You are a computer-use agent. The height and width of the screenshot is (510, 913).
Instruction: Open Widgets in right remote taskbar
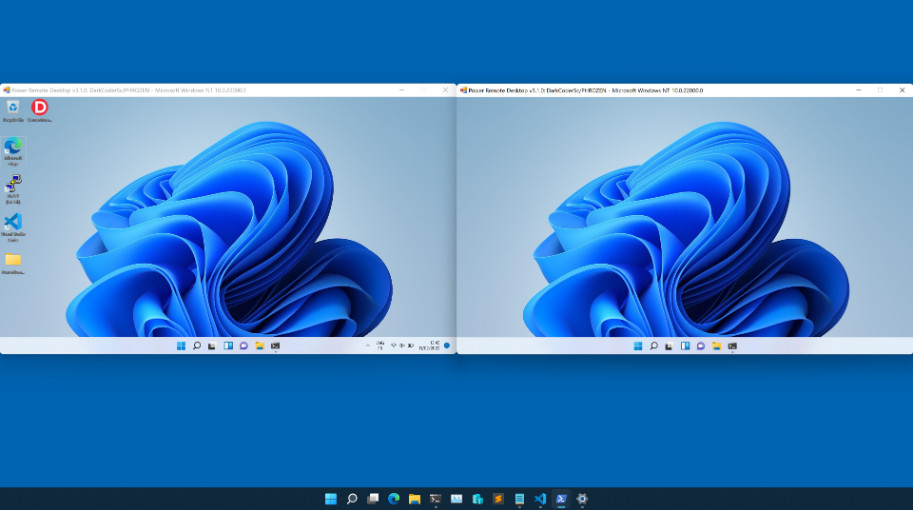point(685,346)
